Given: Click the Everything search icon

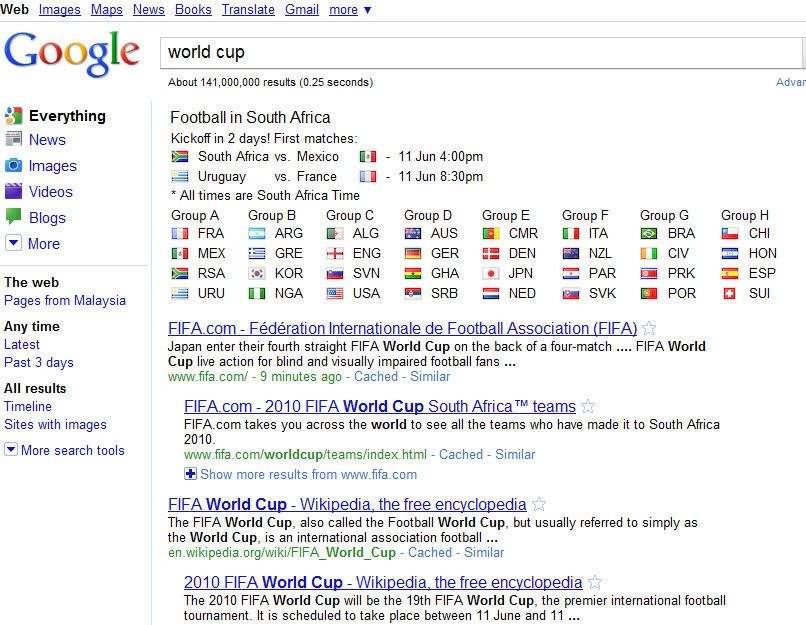Looking at the screenshot, I should 13,116.
